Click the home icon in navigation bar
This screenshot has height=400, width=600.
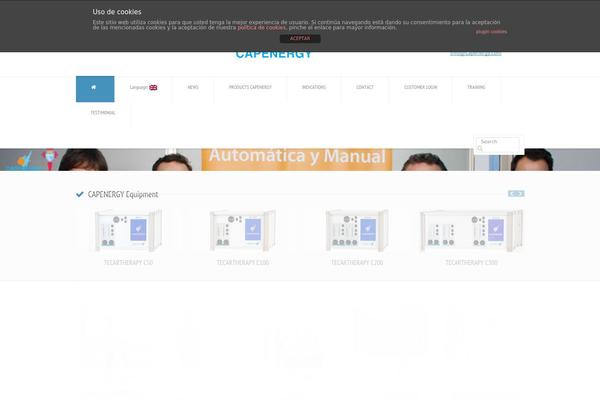(x=95, y=89)
